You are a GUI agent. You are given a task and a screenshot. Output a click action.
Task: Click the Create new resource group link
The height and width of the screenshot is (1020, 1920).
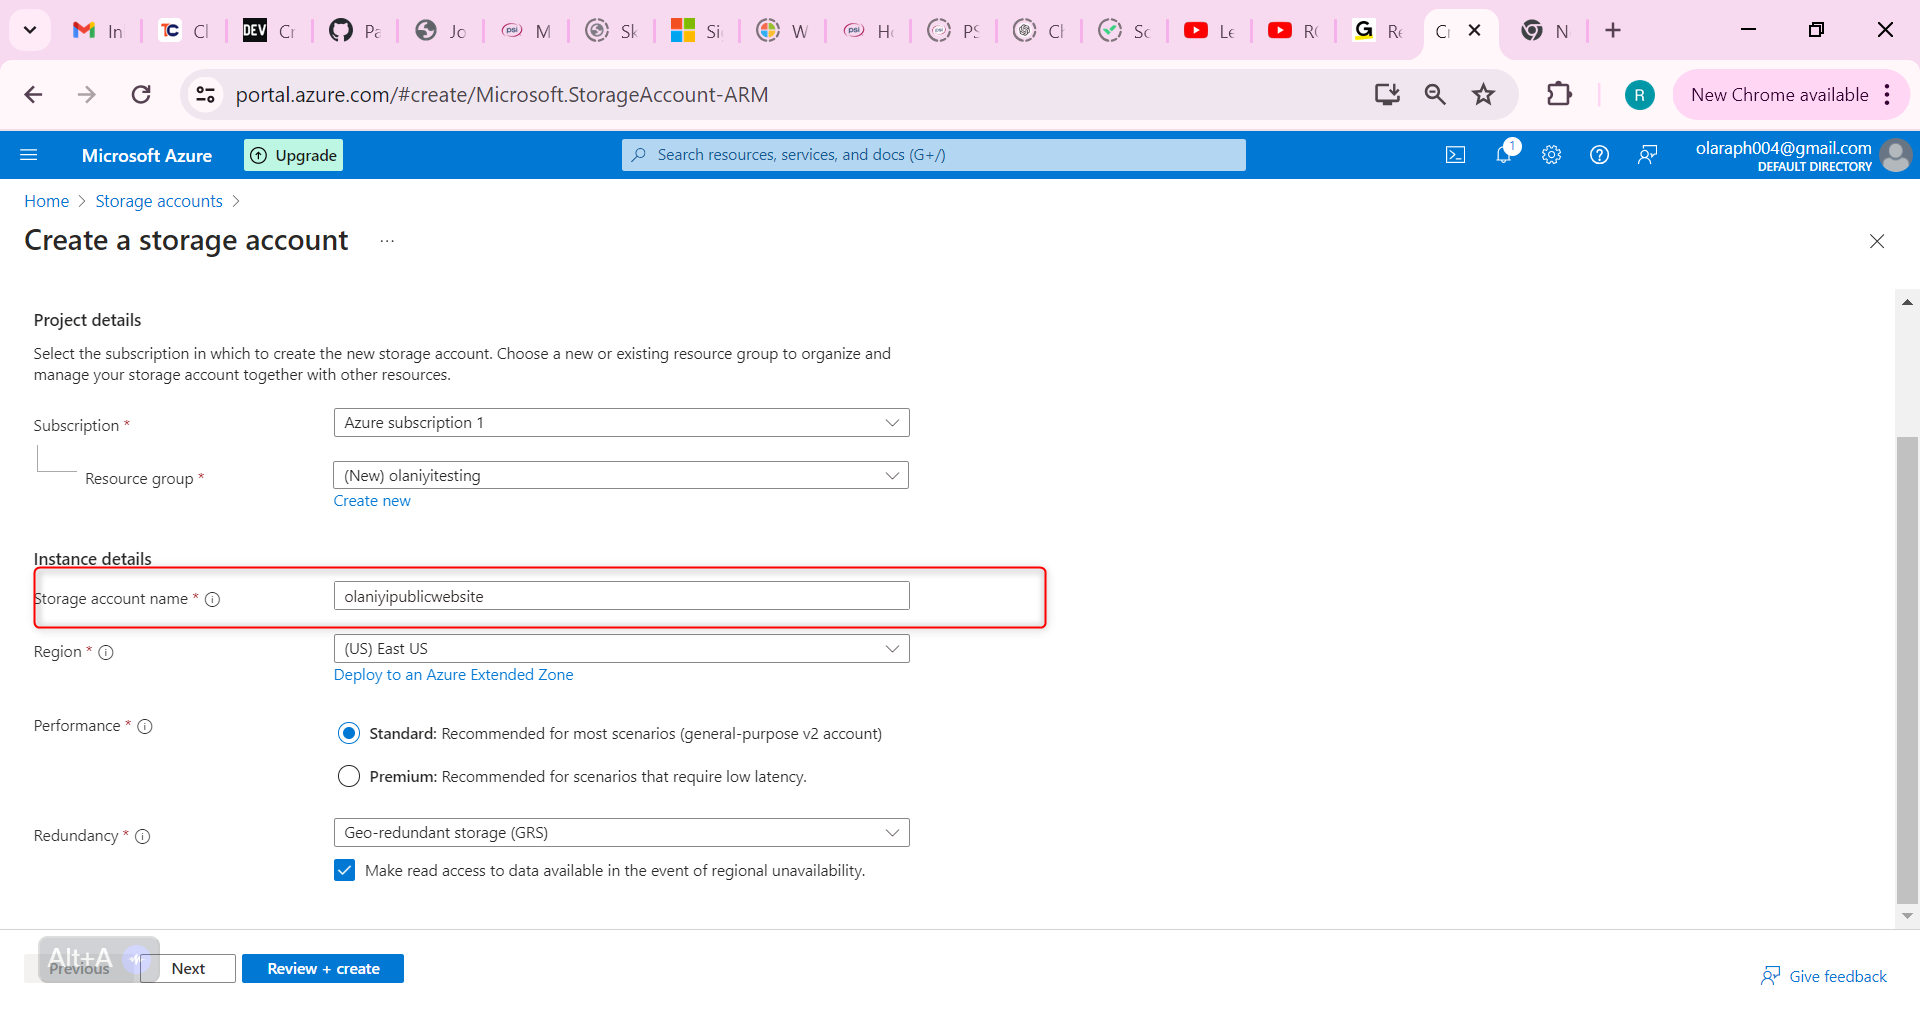[372, 501]
